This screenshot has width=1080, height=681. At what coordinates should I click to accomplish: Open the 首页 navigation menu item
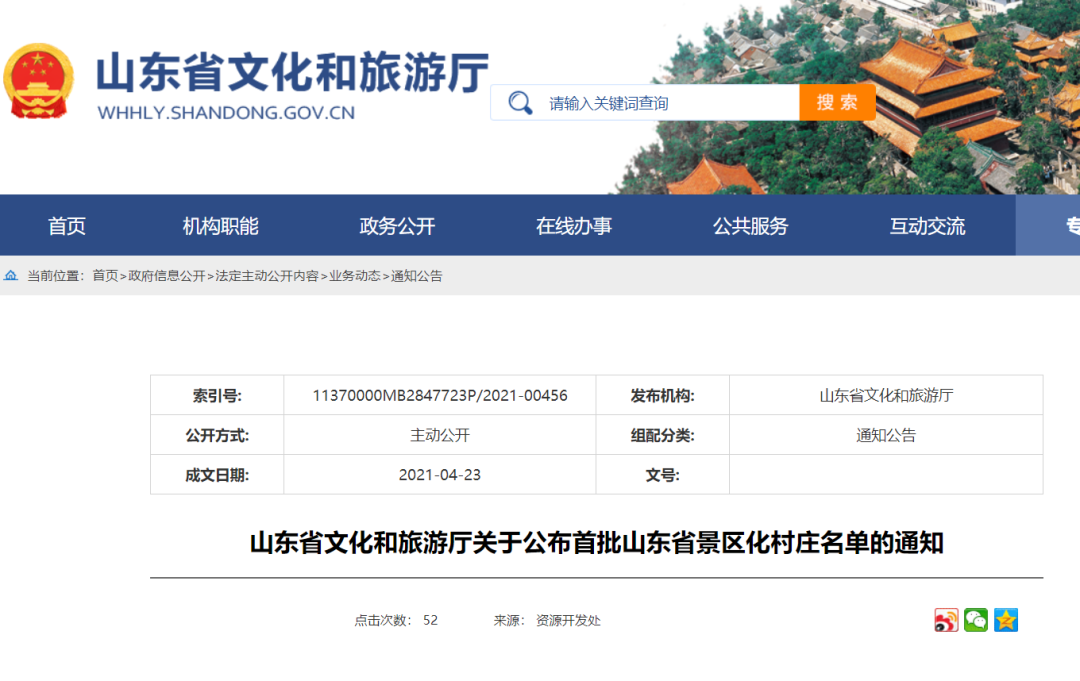click(x=67, y=226)
